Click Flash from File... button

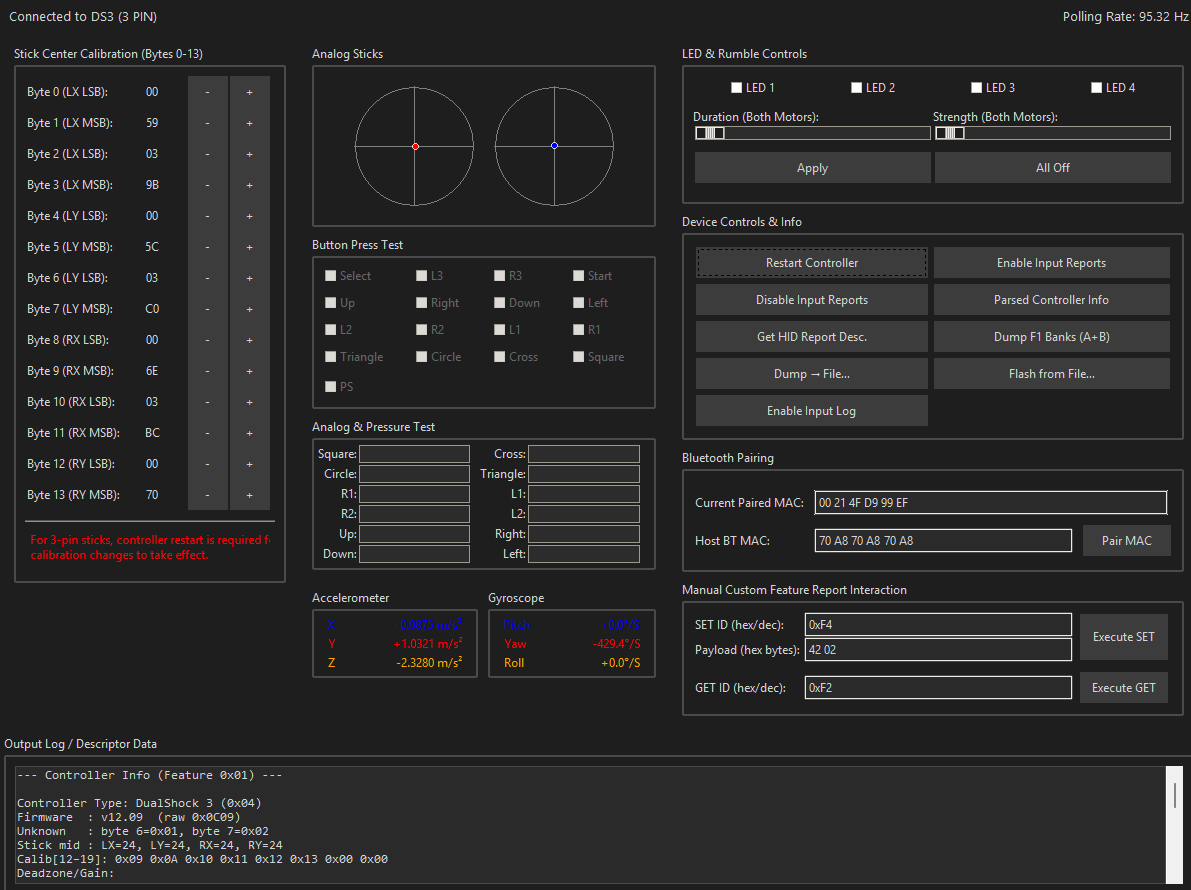click(x=1051, y=374)
